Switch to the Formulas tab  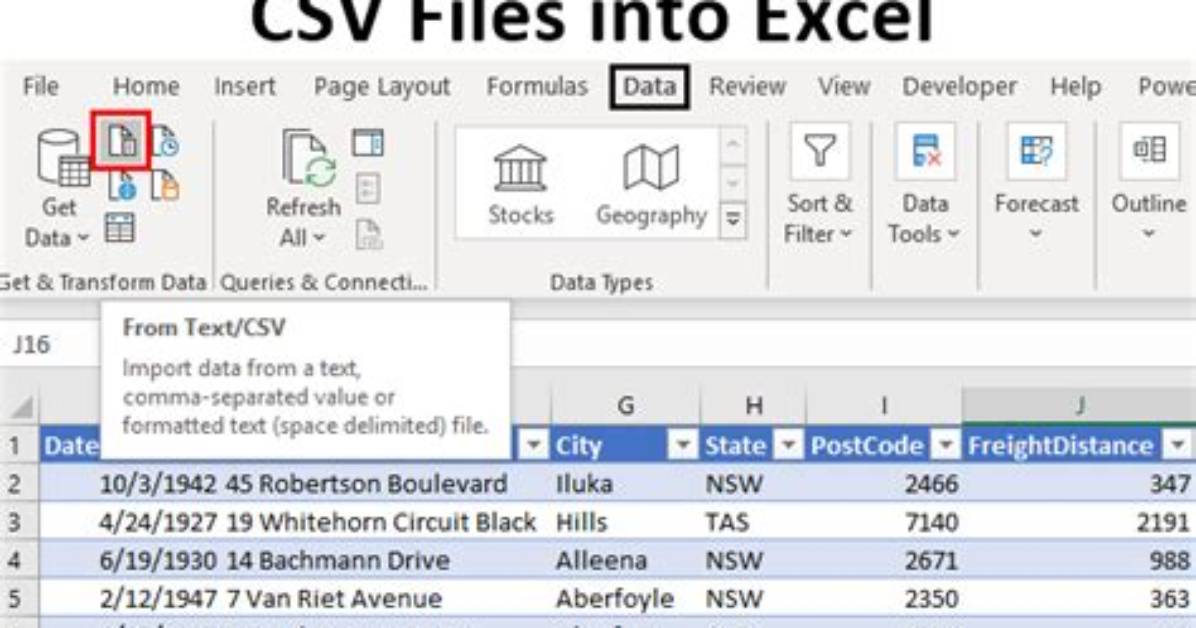[537, 86]
